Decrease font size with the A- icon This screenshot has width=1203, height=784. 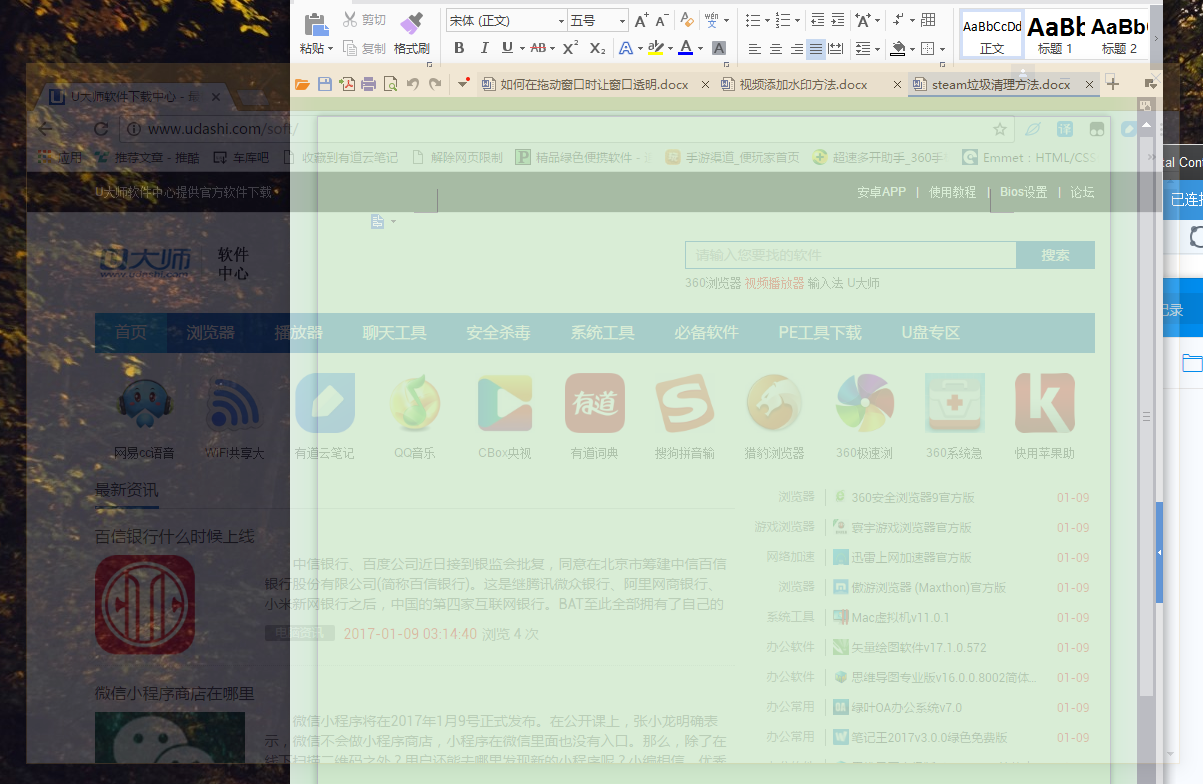pos(662,20)
